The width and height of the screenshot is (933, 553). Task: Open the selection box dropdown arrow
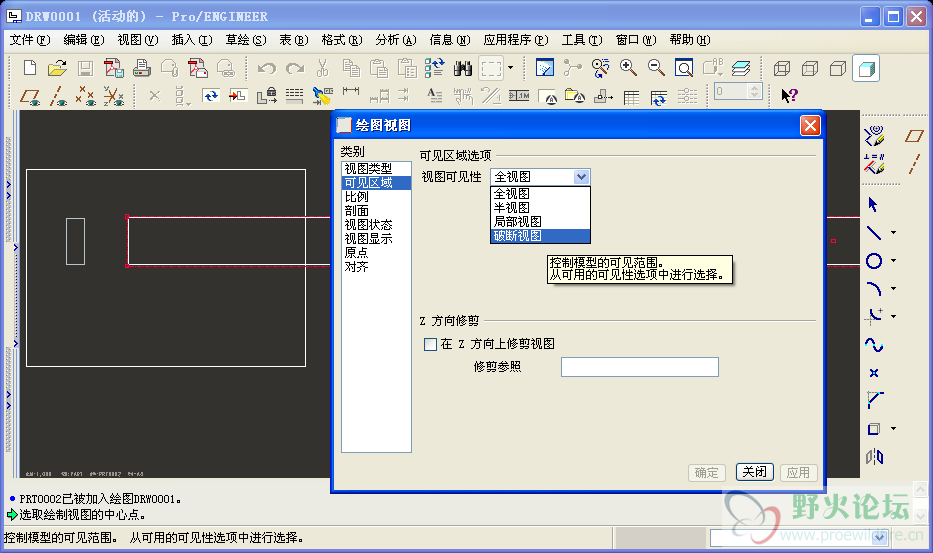point(510,68)
